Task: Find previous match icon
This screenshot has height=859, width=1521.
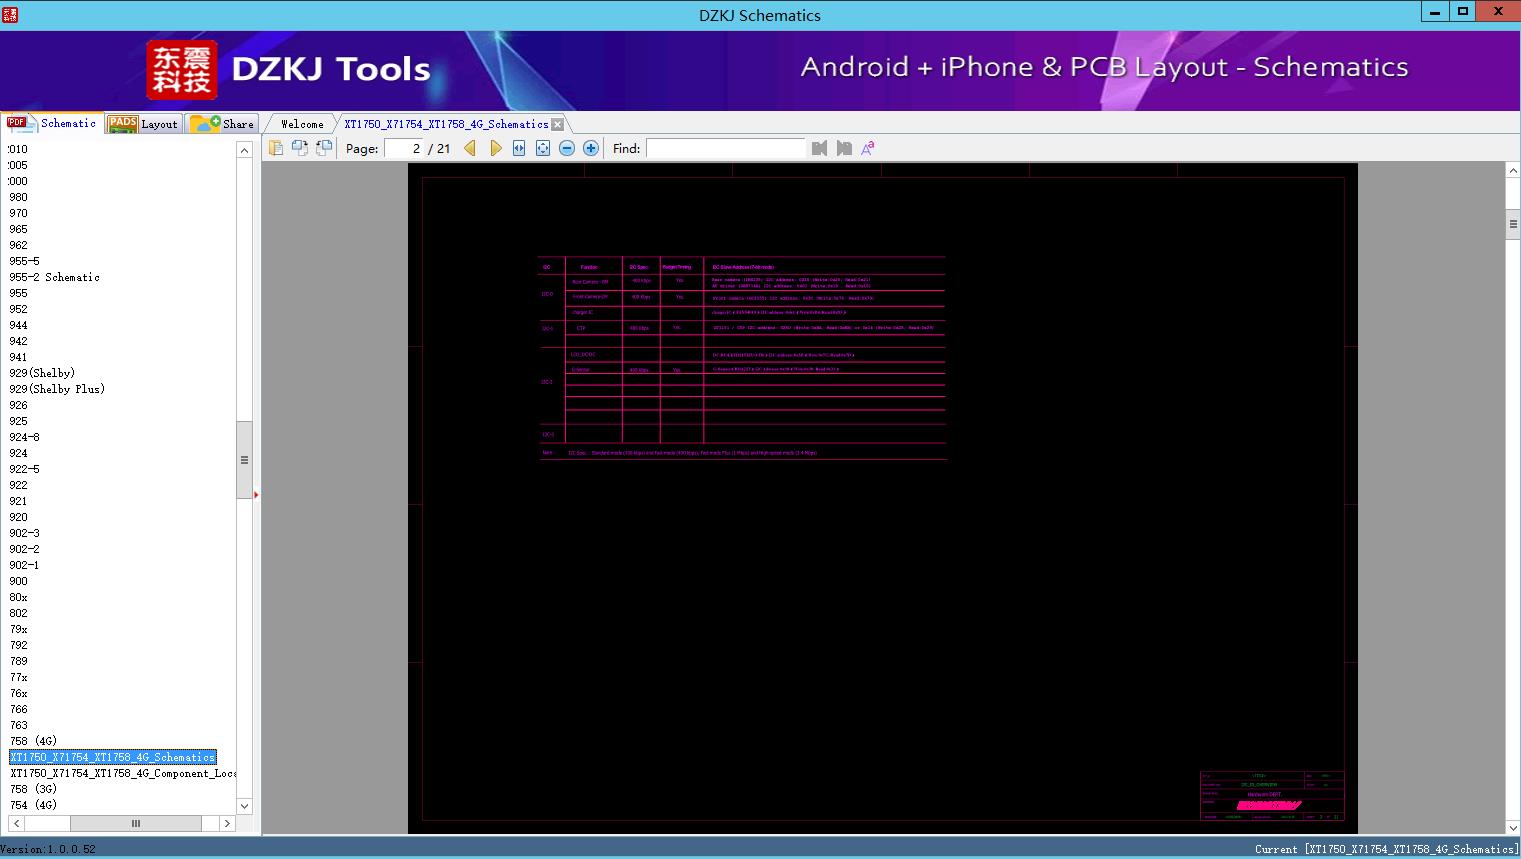Action: pos(819,148)
